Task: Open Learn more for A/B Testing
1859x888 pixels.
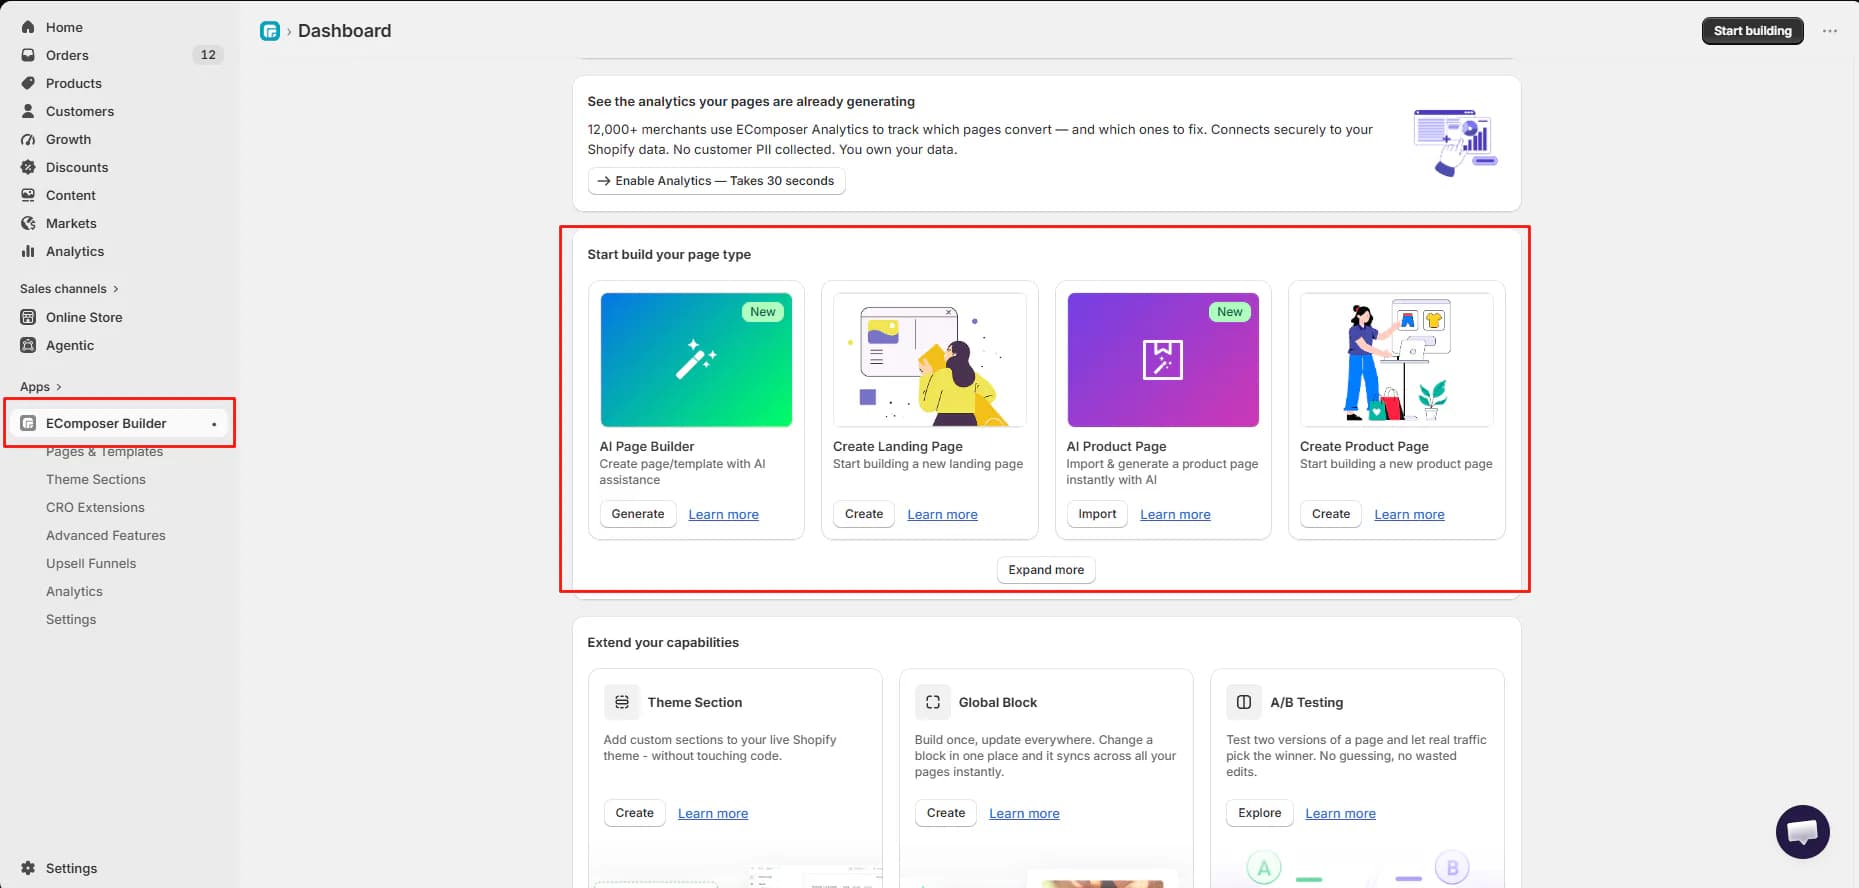Action: (x=1341, y=814)
